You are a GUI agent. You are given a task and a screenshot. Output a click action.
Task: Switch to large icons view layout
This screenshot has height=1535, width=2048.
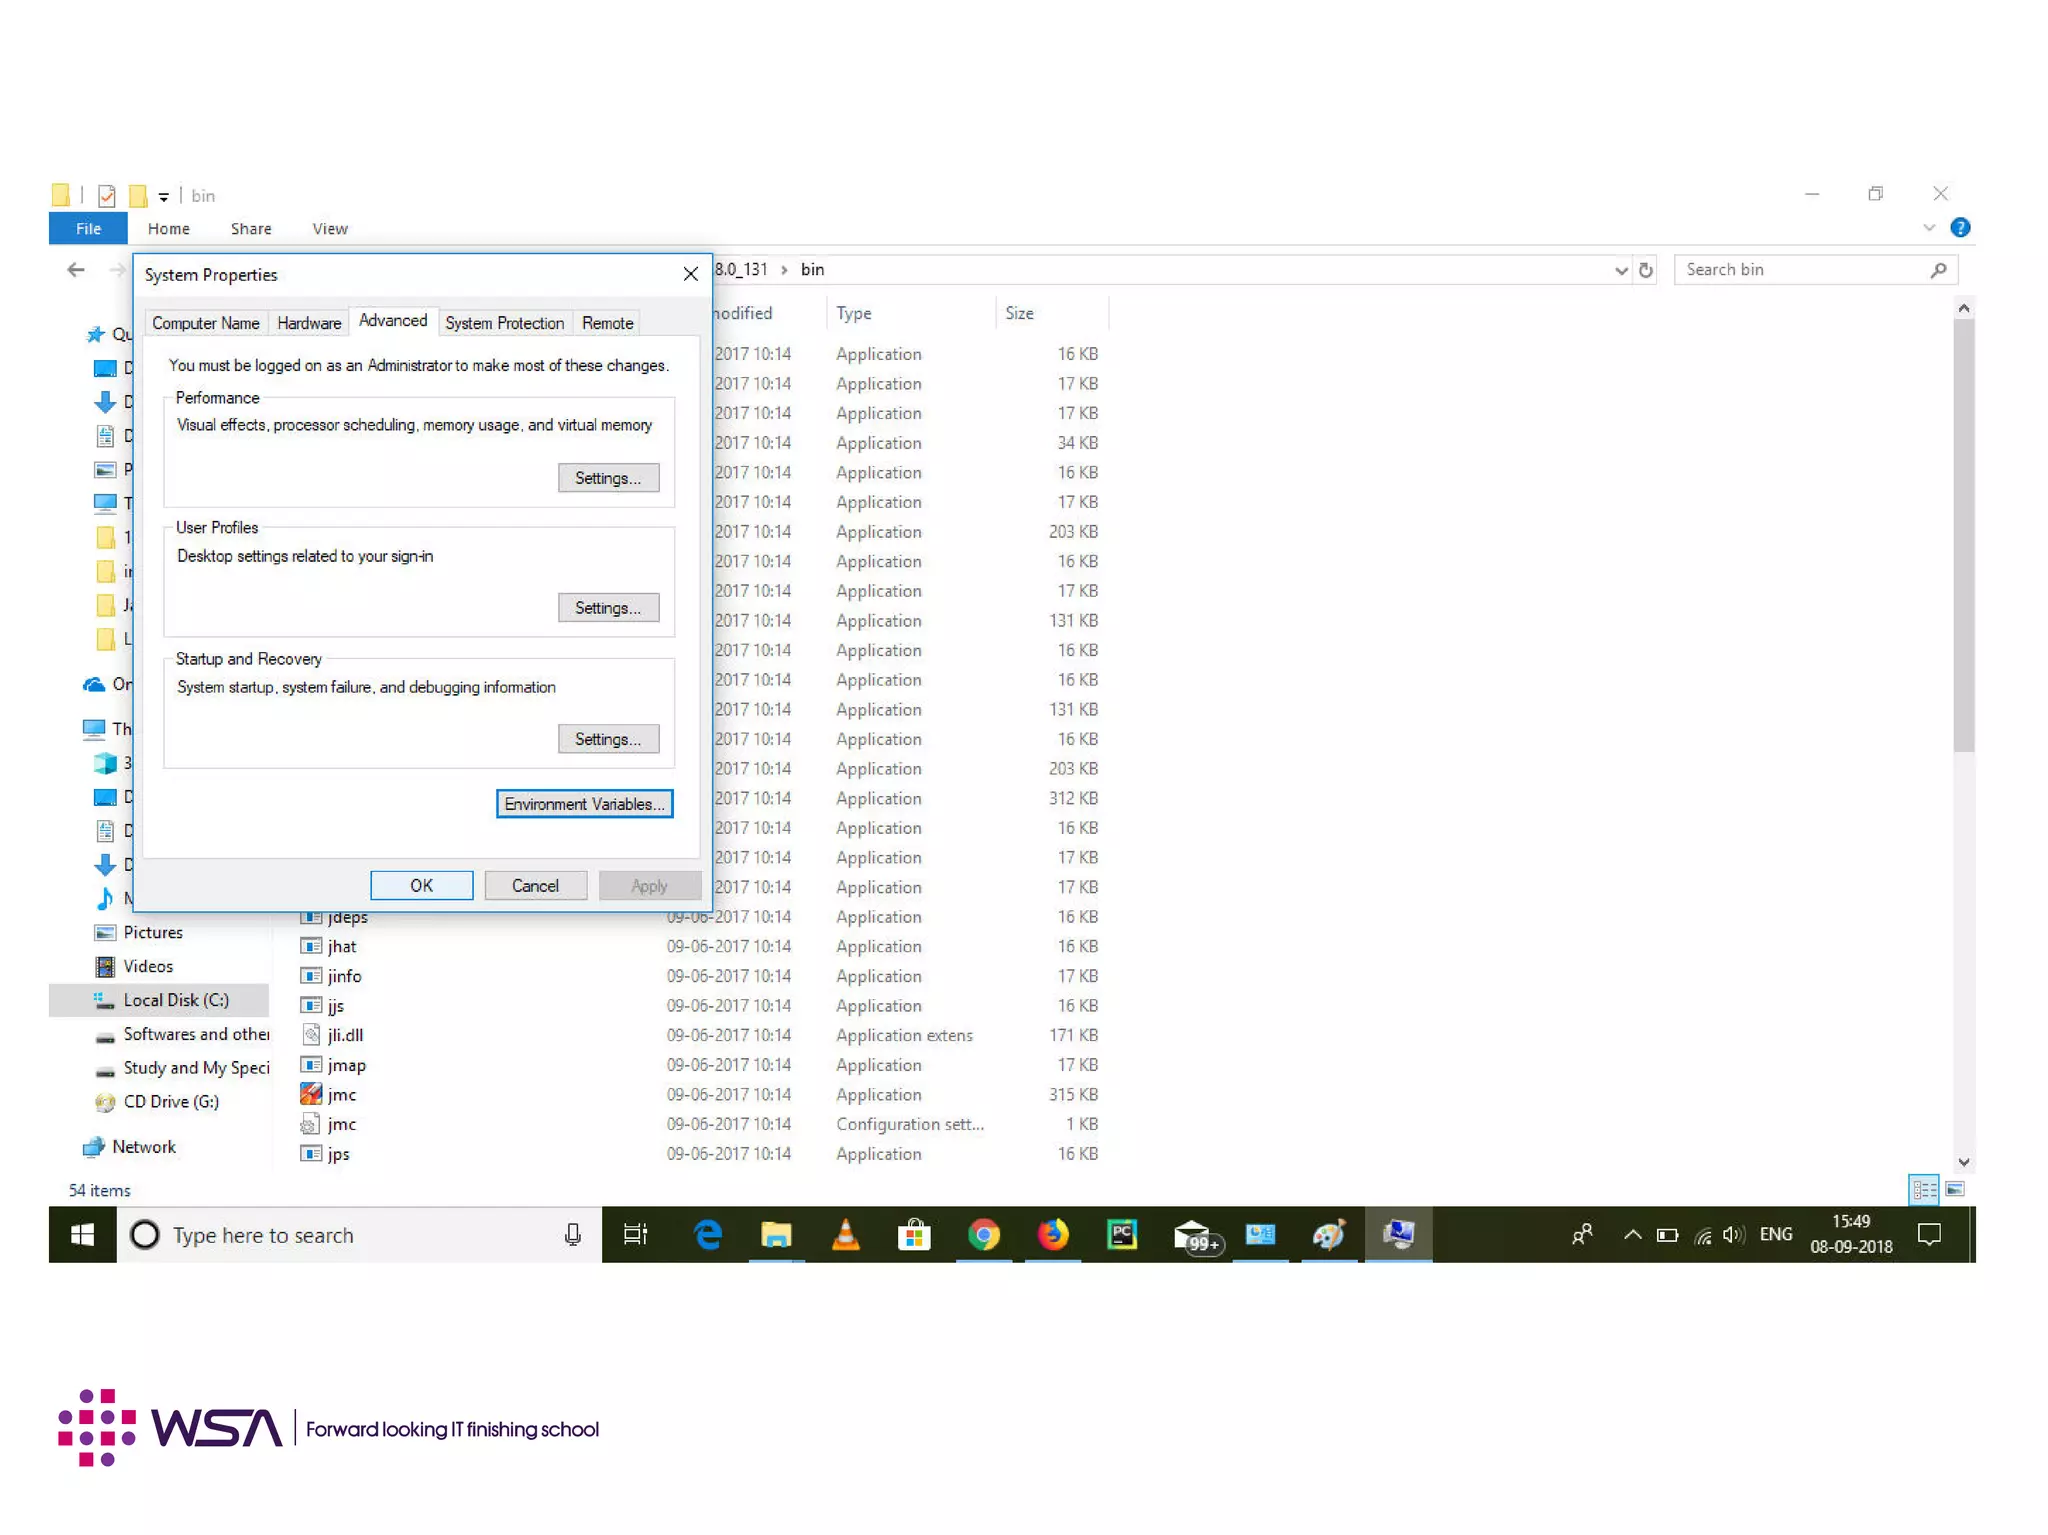point(1955,1190)
